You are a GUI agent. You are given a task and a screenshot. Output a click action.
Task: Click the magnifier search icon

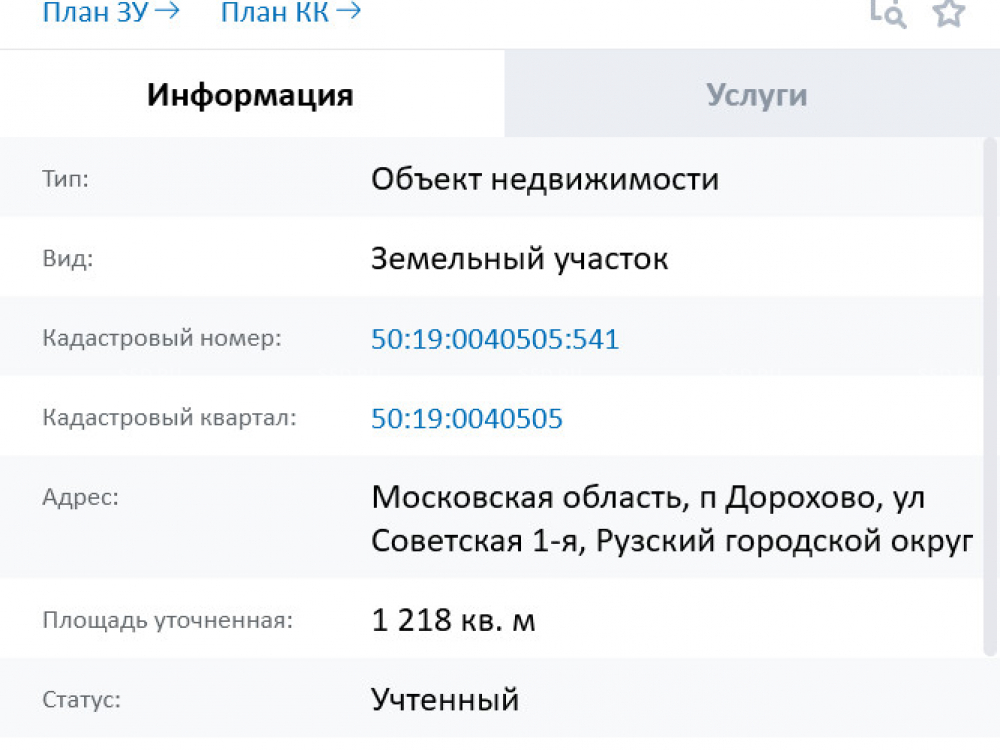tap(887, 13)
